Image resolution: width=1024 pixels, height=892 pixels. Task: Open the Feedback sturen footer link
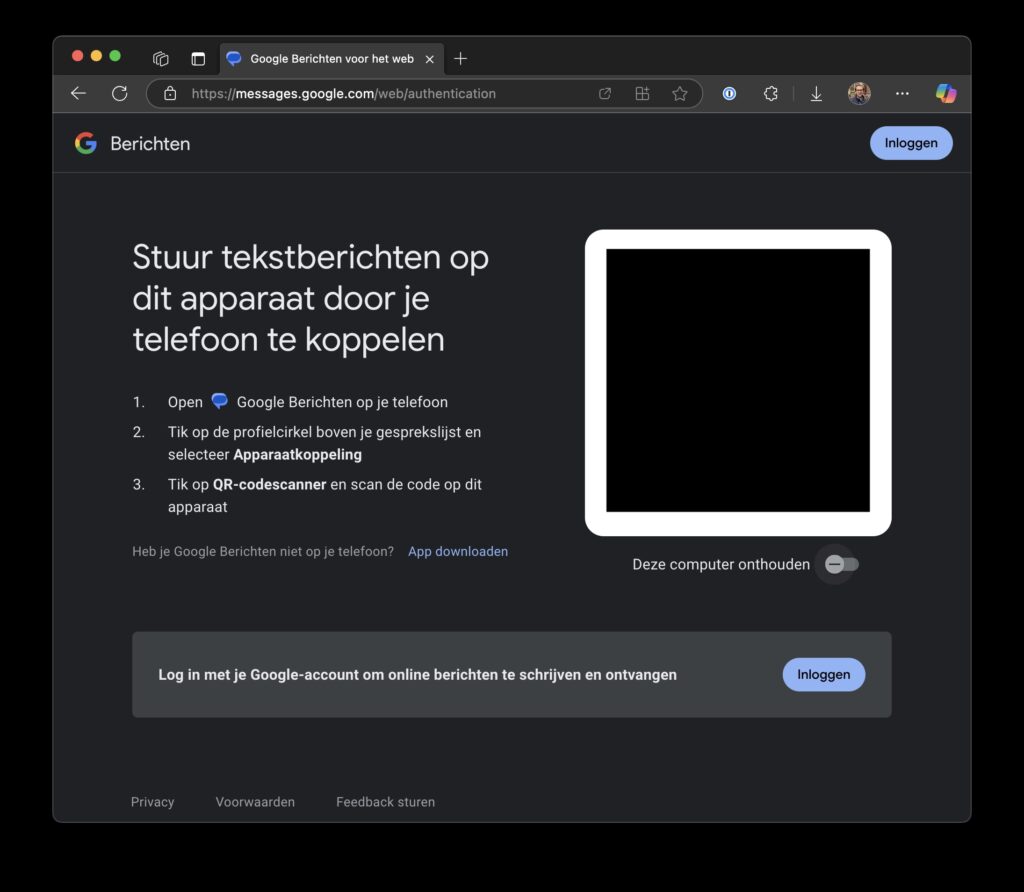385,802
